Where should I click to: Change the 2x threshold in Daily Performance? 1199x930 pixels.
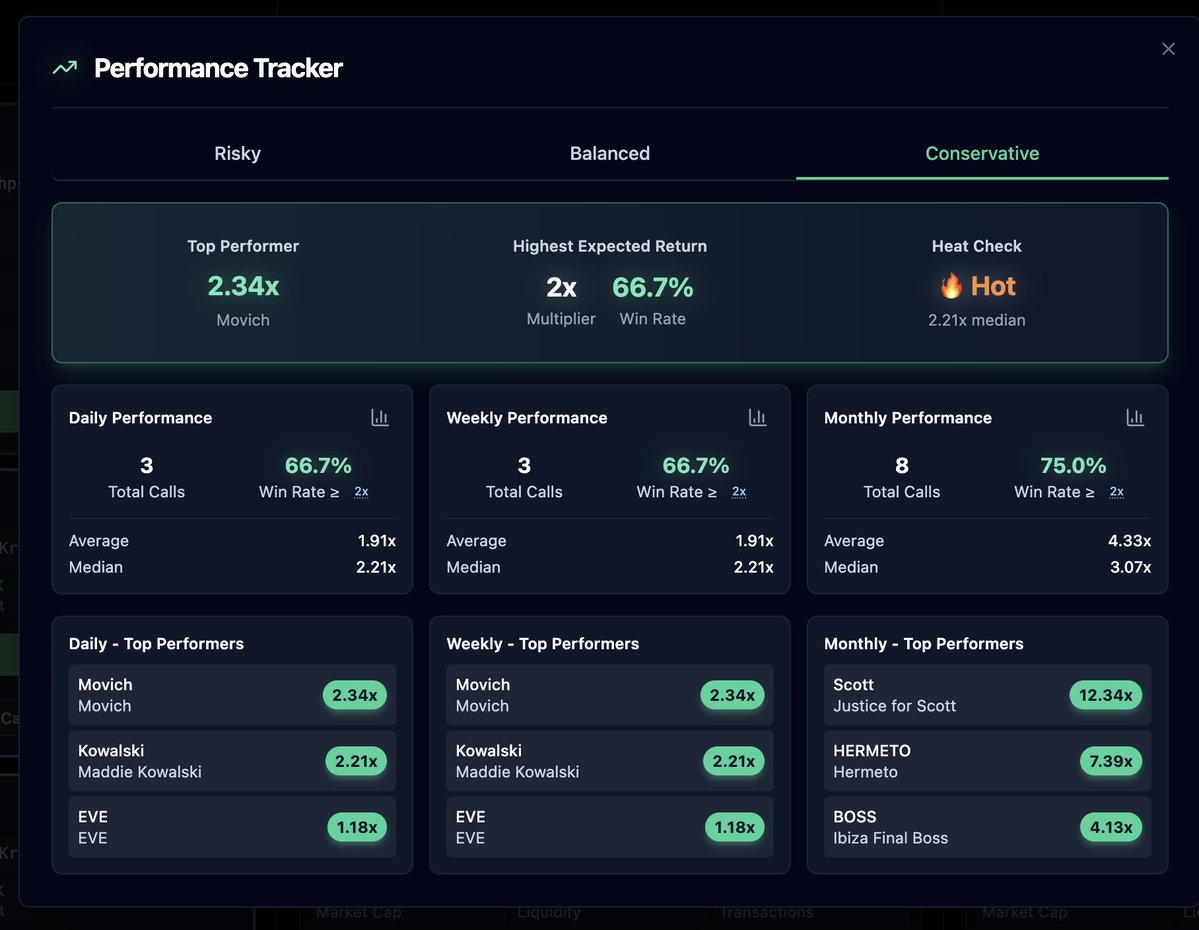tap(361, 492)
